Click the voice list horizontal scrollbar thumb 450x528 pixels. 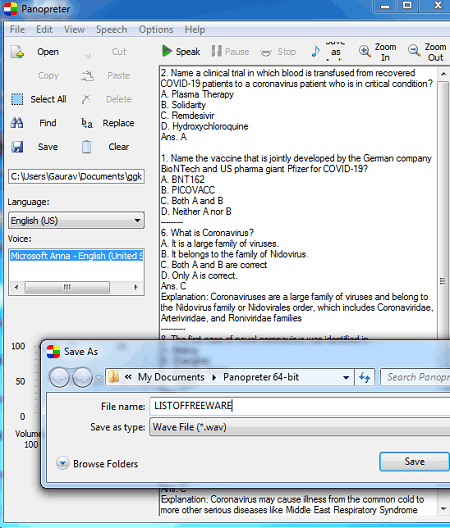click(67, 287)
